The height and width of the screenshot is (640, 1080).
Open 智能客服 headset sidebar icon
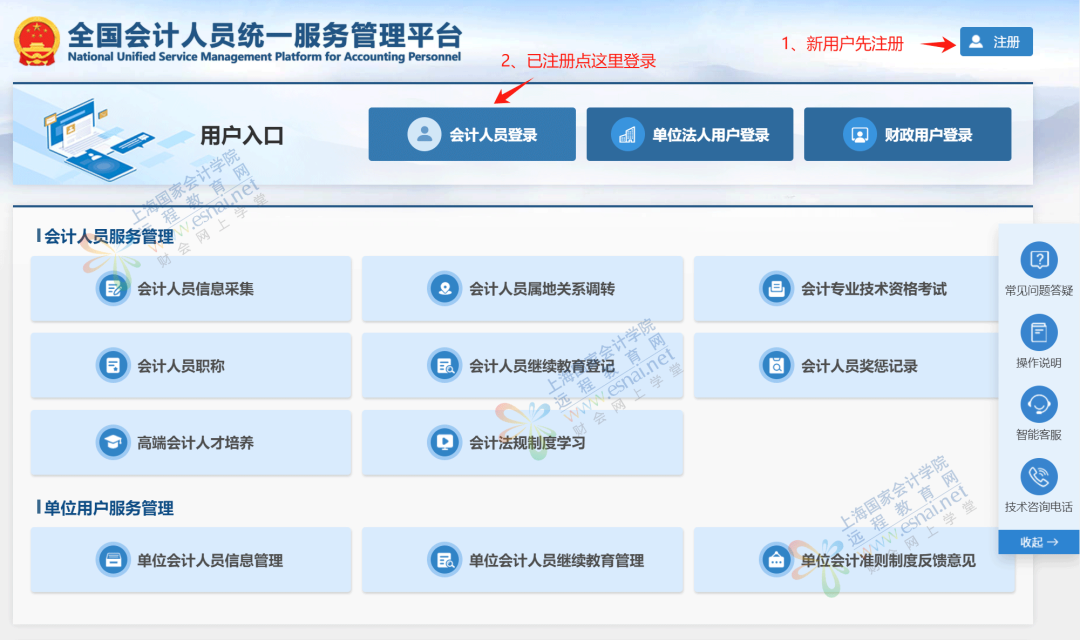coord(1039,404)
